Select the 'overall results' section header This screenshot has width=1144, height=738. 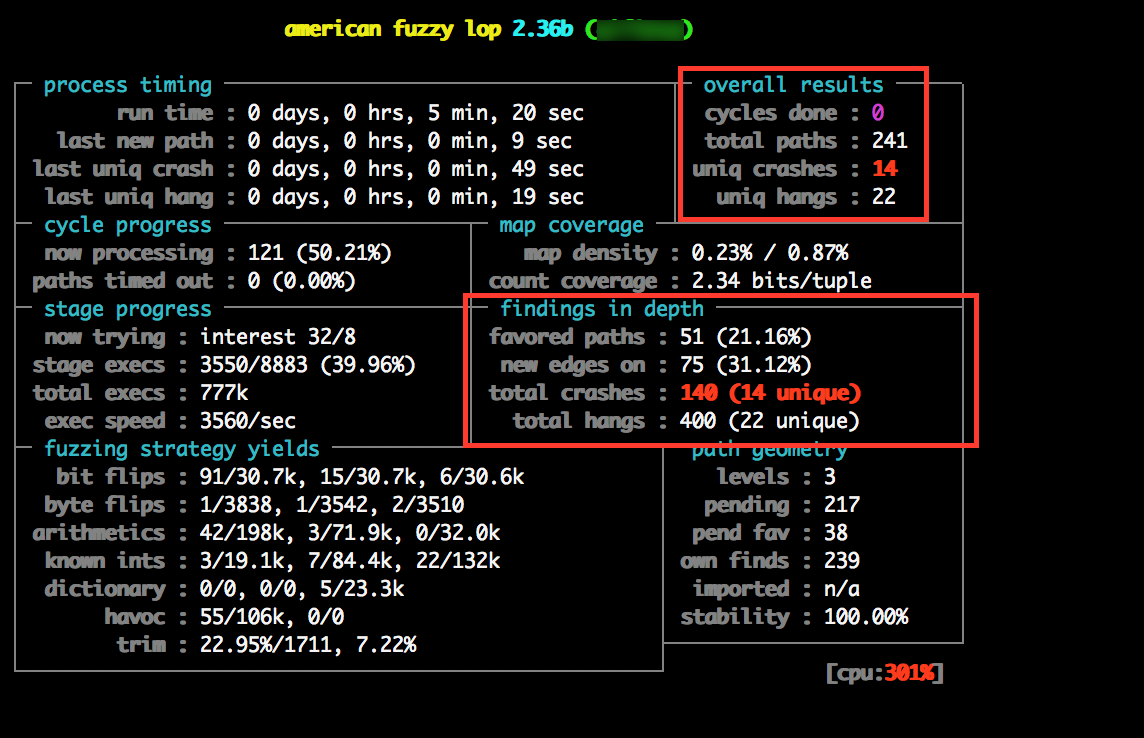[793, 85]
